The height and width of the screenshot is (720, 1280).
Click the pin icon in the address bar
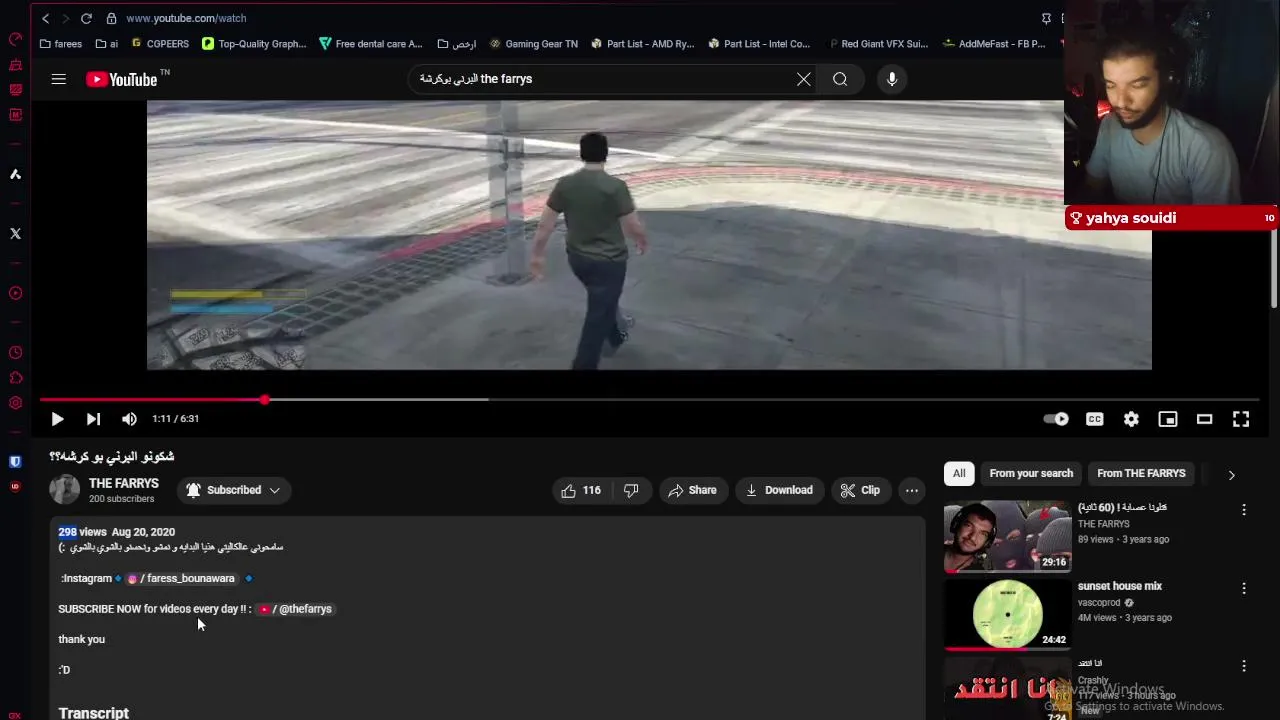1046,18
